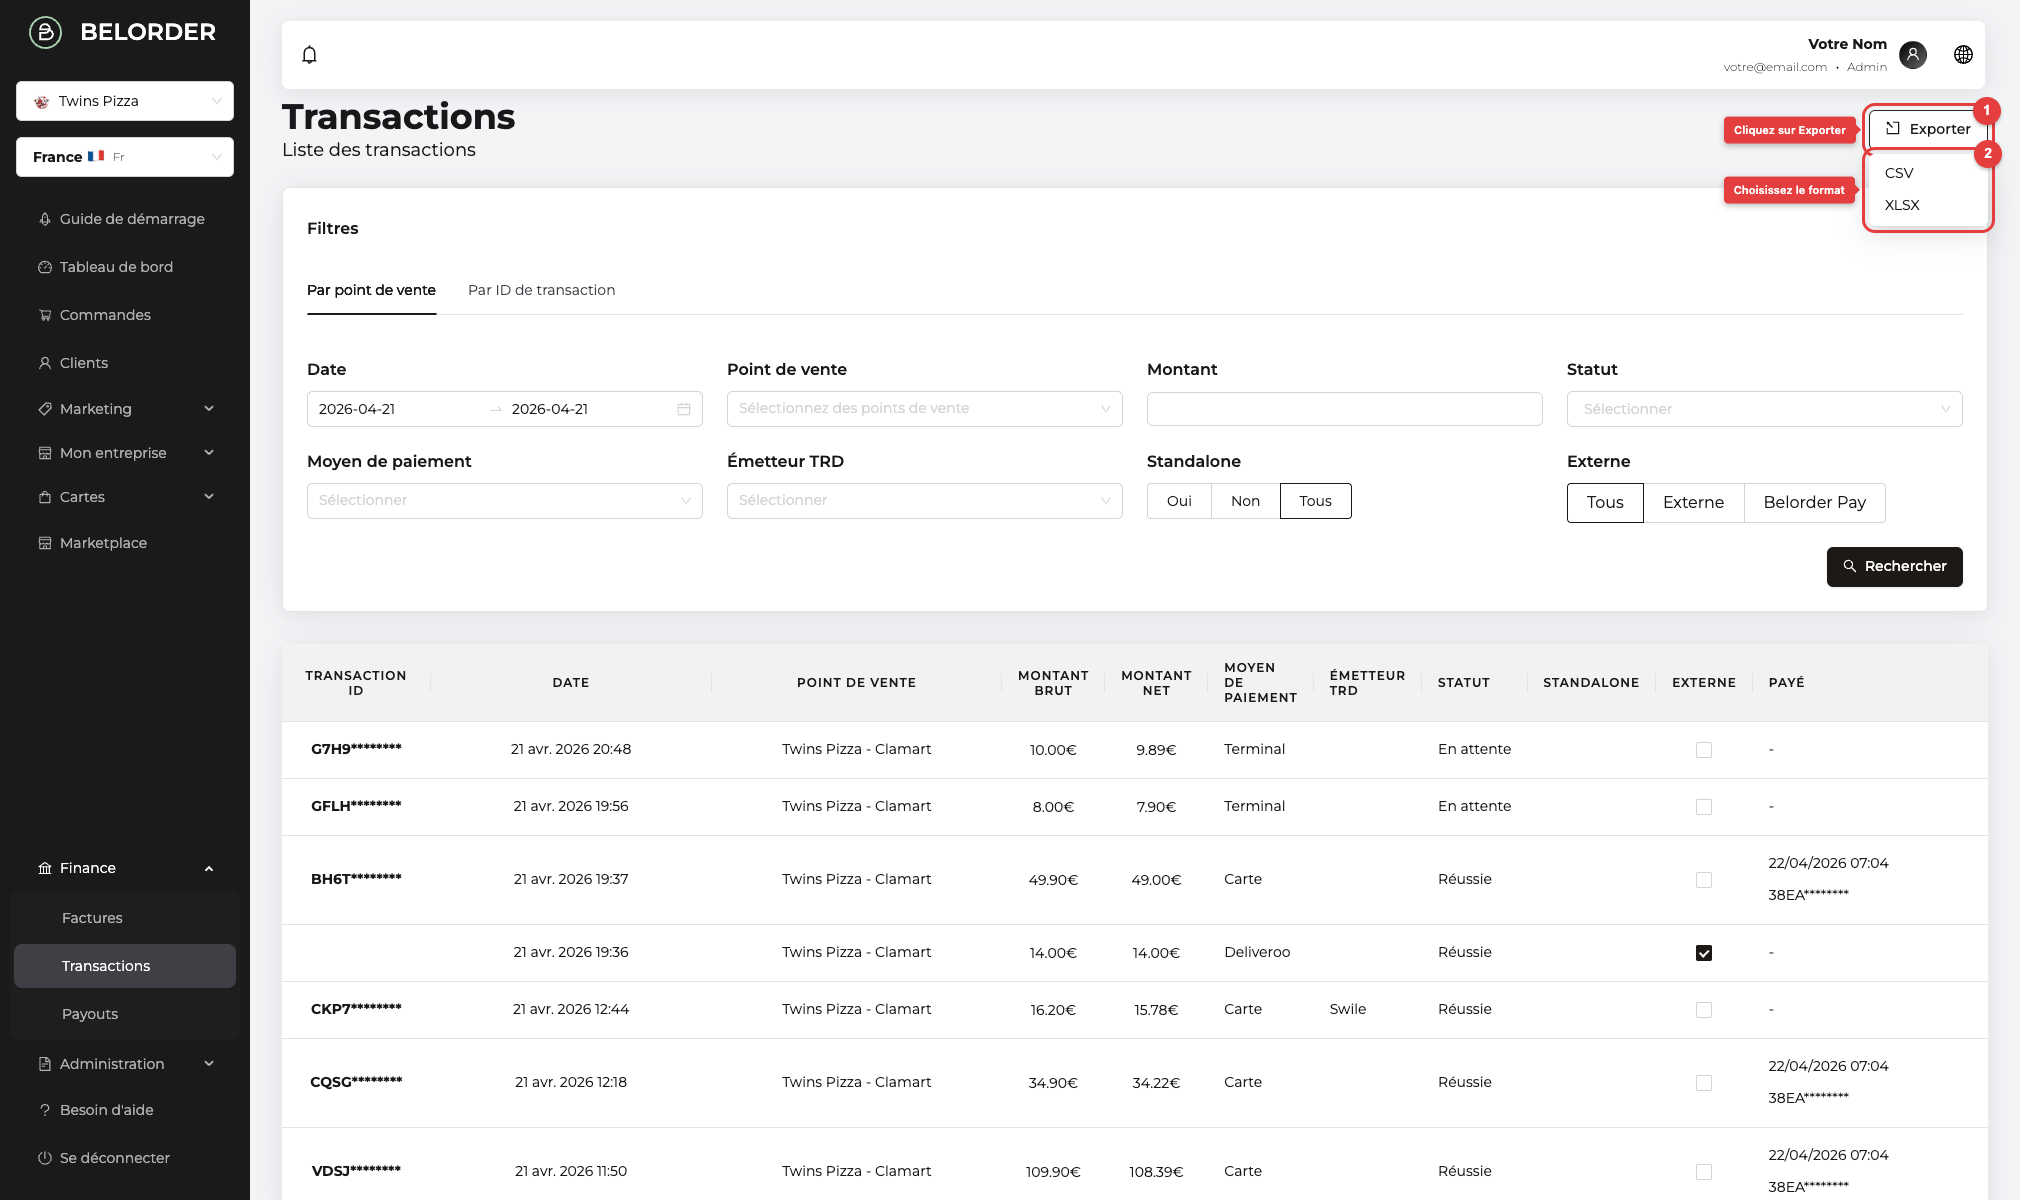Click the French flag icon
Image resolution: width=2020 pixels, height=1200 pixels.
click(96, 156)
